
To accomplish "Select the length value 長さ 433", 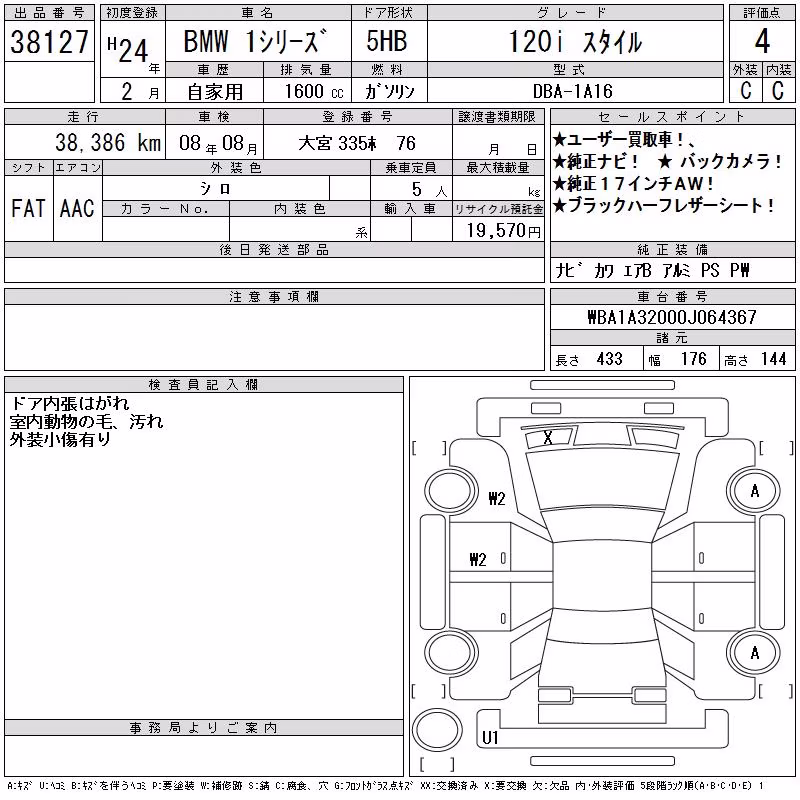I will click(x=589, y=359).
